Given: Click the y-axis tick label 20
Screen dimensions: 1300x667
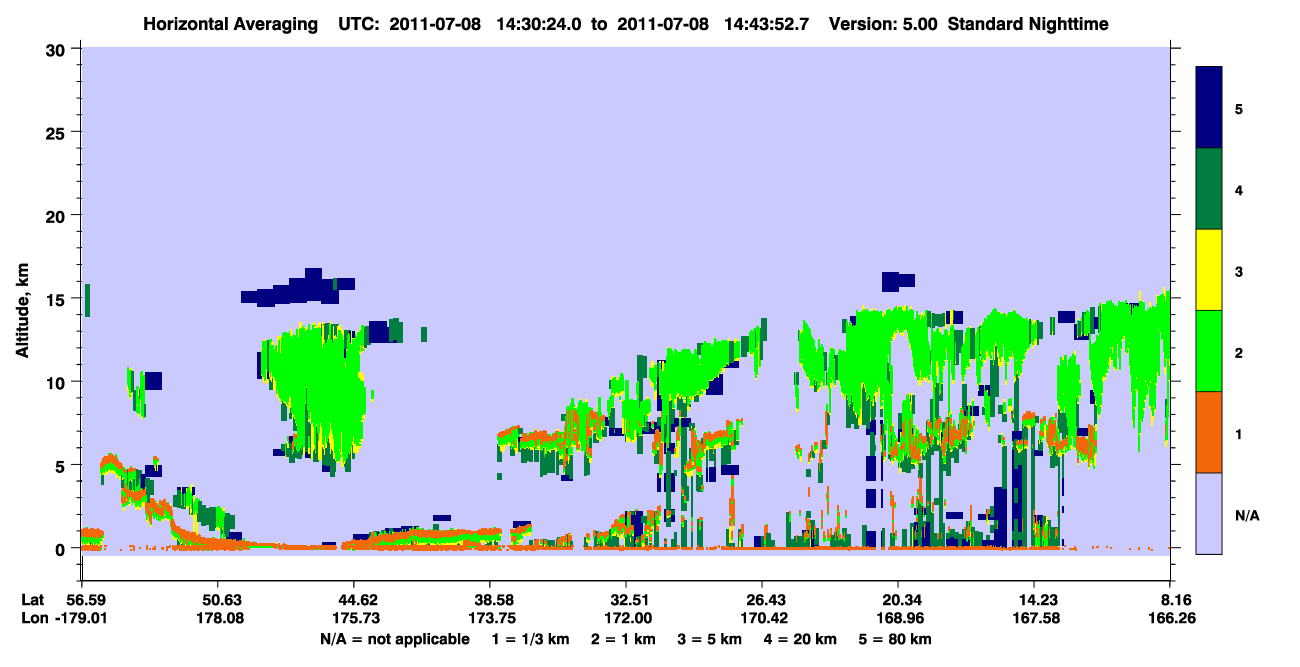Looking at the screenshot, I should tap(58, 216).
